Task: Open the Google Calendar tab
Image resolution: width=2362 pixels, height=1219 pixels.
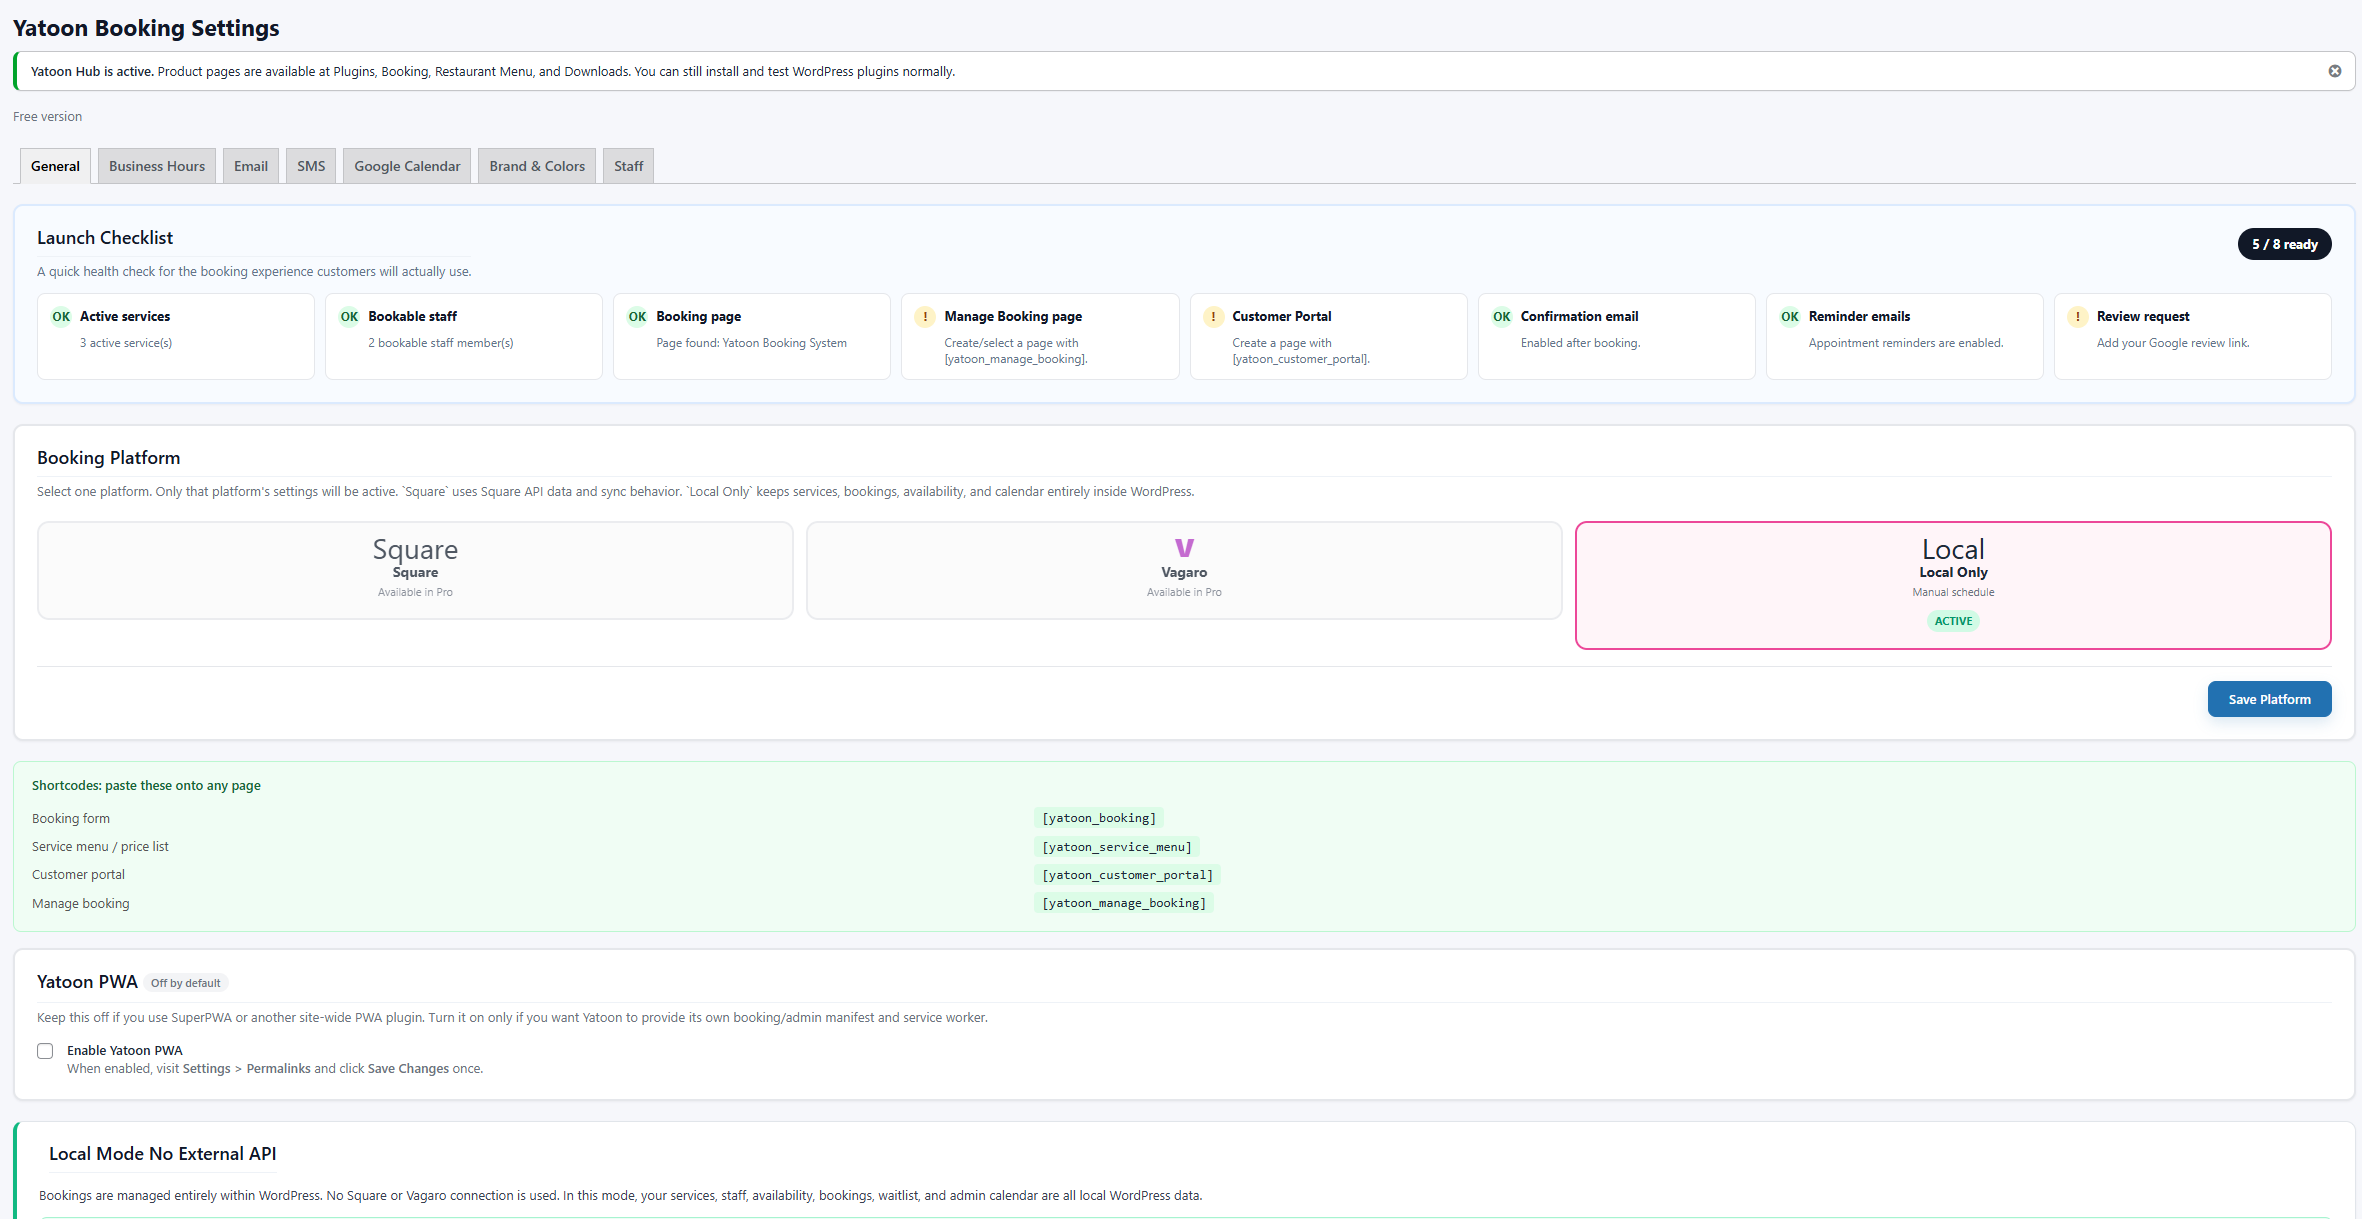Action: coord(407,166)
